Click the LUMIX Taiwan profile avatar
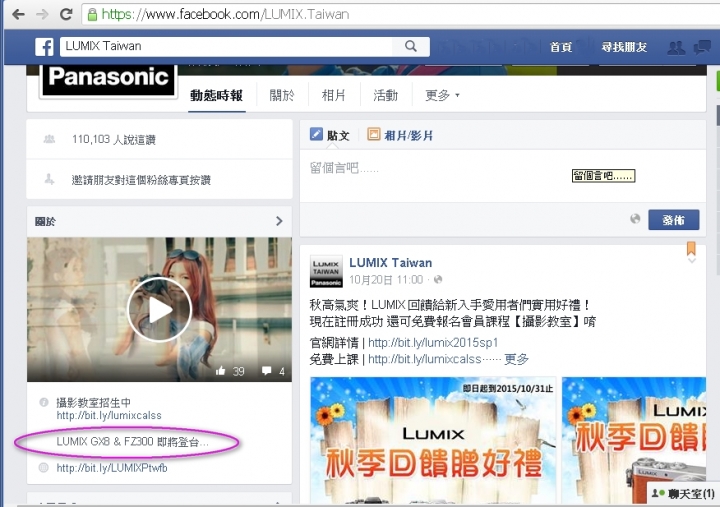720x507 pixels. click(326, 271)
